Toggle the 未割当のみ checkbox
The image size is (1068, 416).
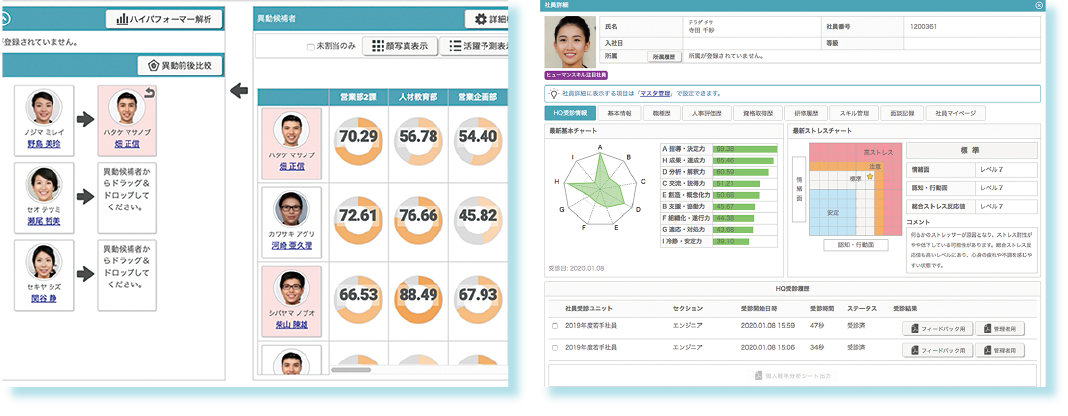[311, 47]
